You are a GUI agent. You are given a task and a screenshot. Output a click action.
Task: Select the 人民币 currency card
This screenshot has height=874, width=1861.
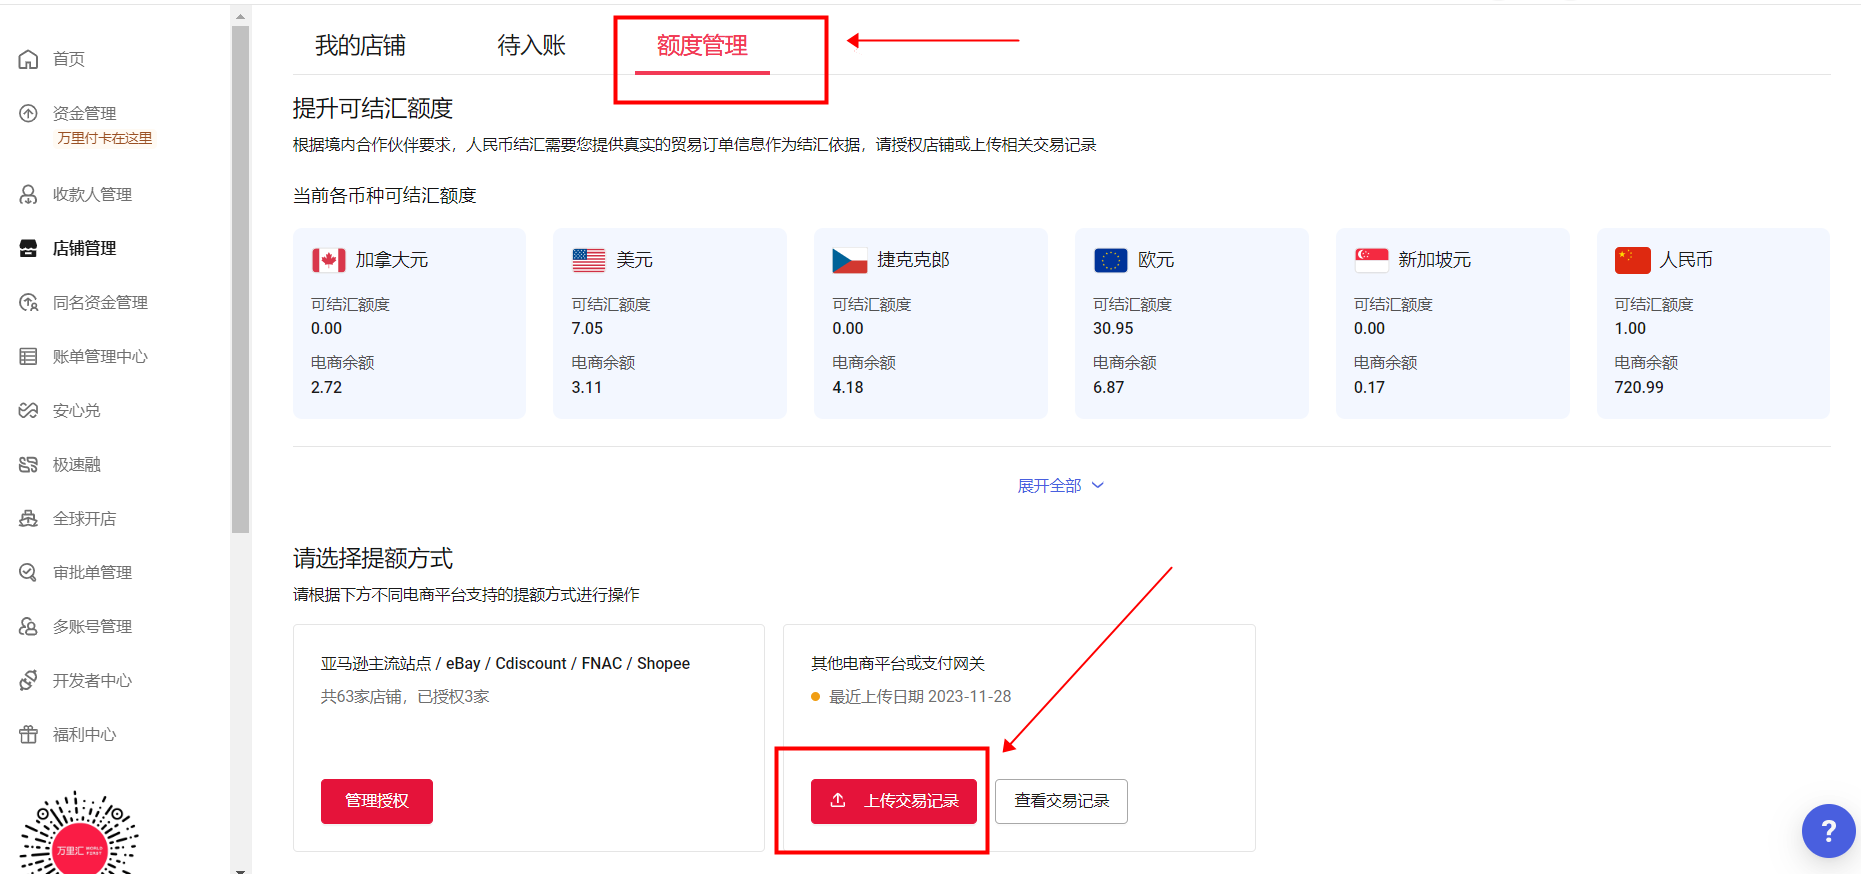click(1712, 323)
